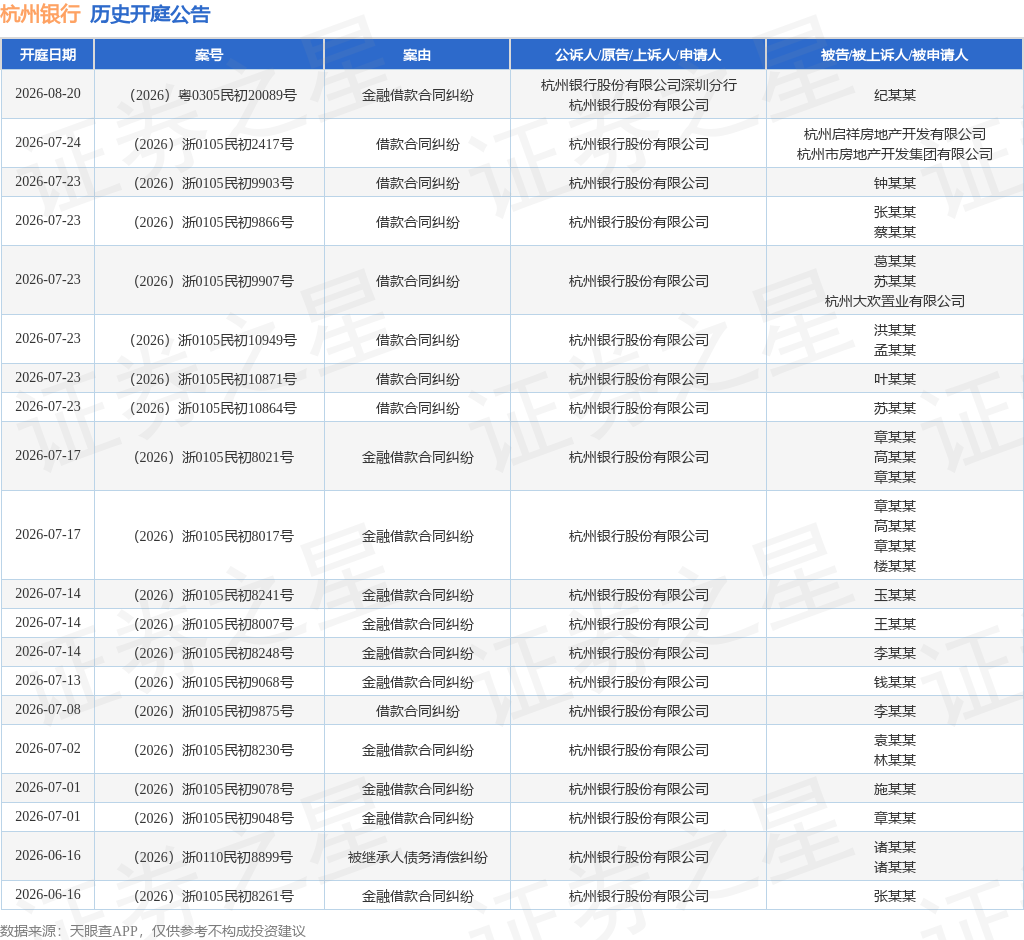Click case number 浙0105民初8017号
The image size is (1024, 940).
(x=213, y=536)
